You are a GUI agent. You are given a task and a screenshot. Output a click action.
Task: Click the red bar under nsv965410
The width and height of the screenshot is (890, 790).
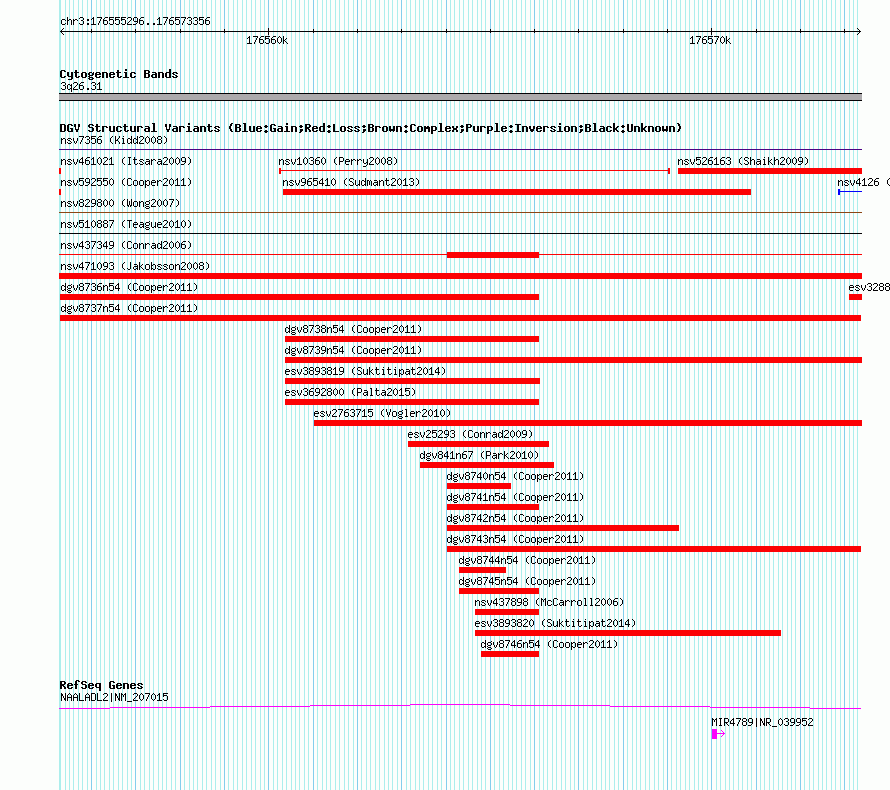517,192
